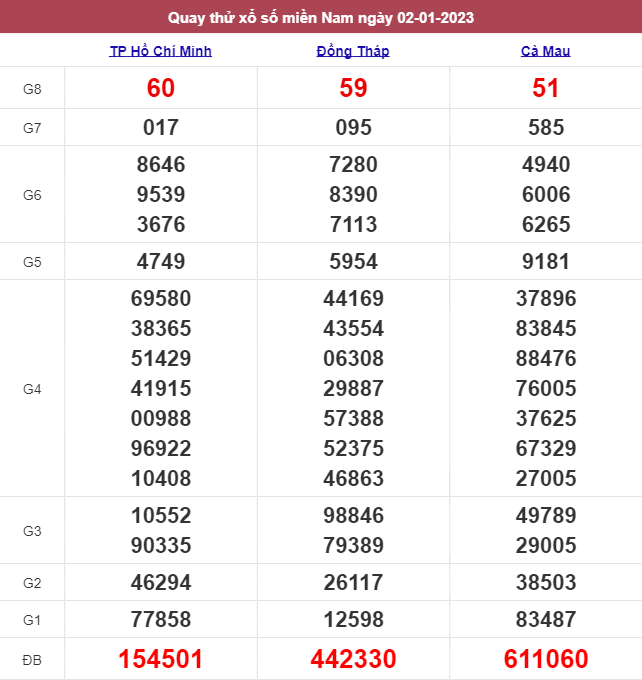The height and width of the screenshot is (680, 642).
Task: Open the Đồng Tháp province link
Action: pyautogui.click(x=353, y=51)
